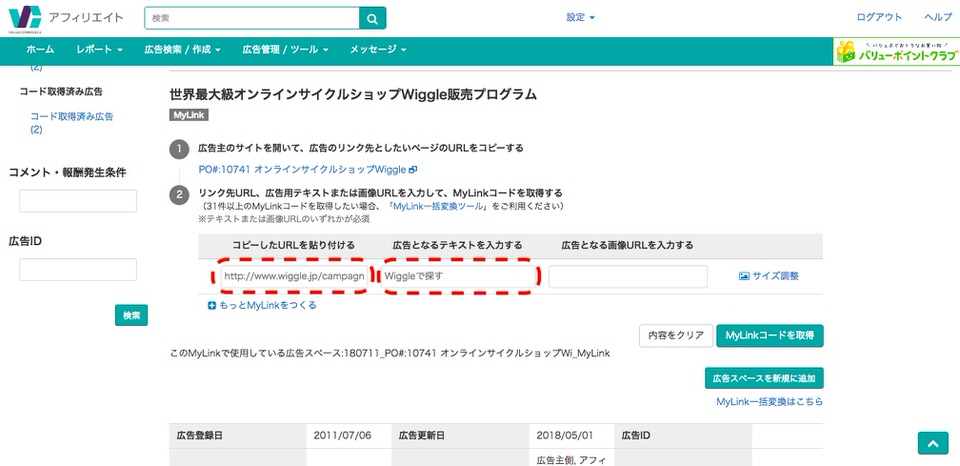Click the plus icon for もっとMyLinkをつくる
960x466 pixels.
pos(212,305)
